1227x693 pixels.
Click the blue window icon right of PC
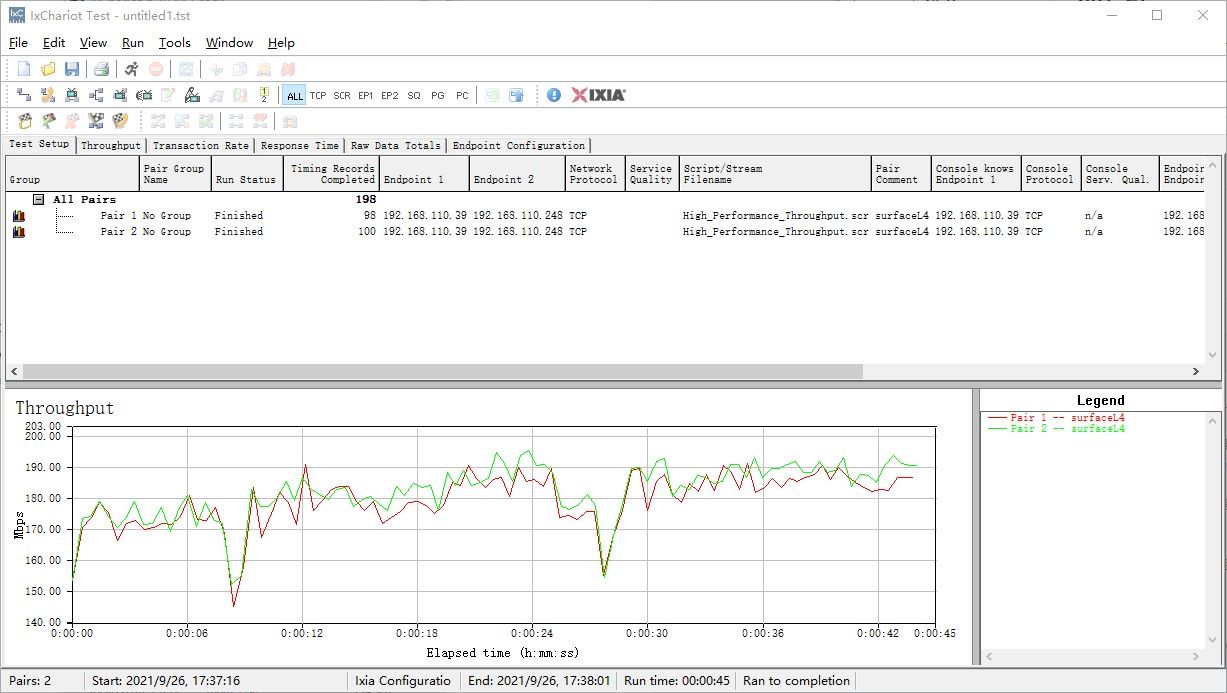click(x=517, y=95)
